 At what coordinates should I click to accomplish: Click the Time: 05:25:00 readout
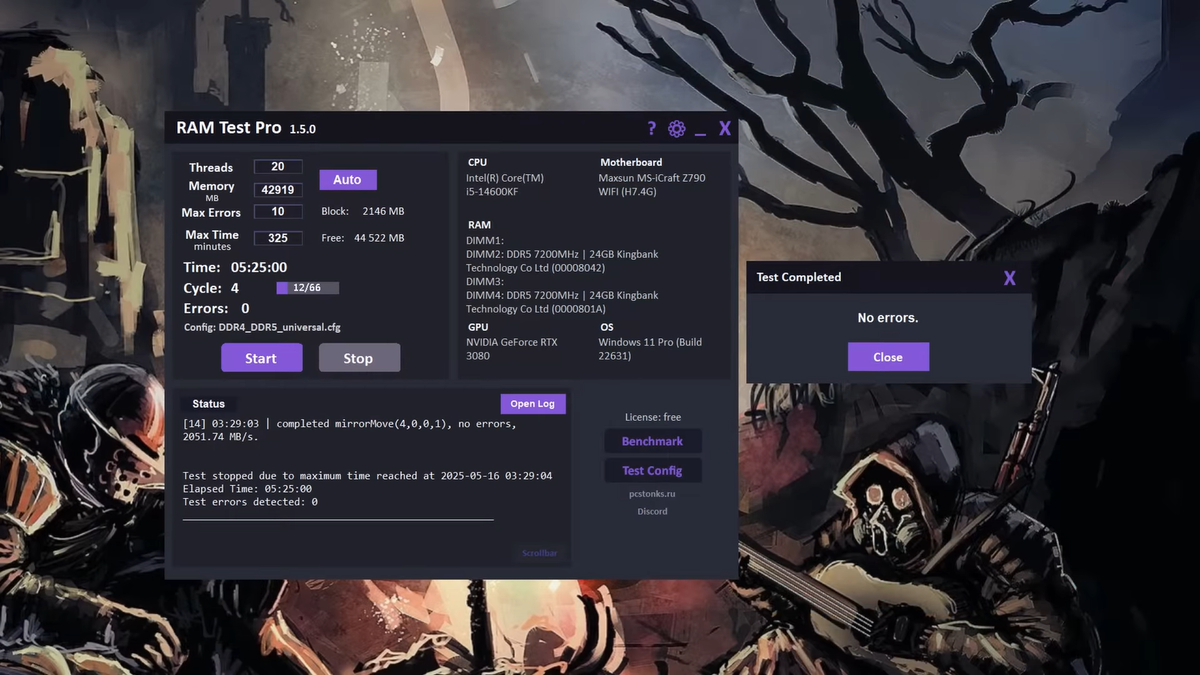(235, 267)
